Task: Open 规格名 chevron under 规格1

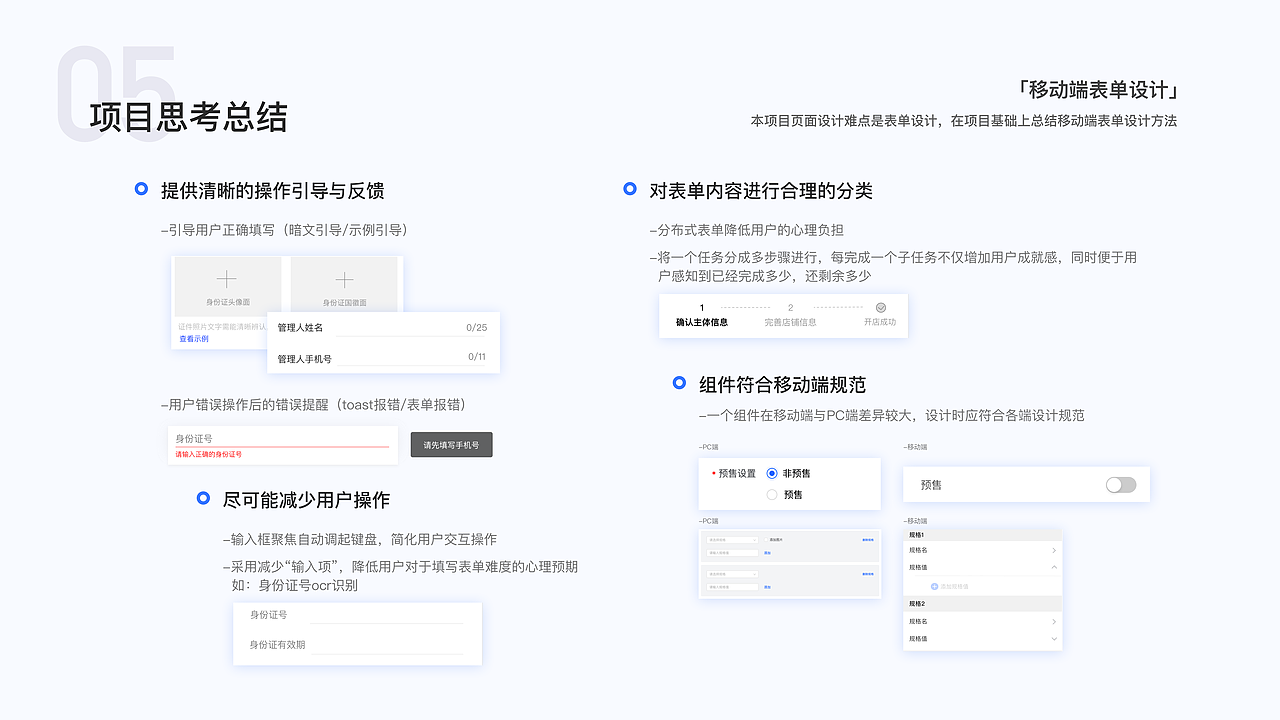Action: [1054, 550]
